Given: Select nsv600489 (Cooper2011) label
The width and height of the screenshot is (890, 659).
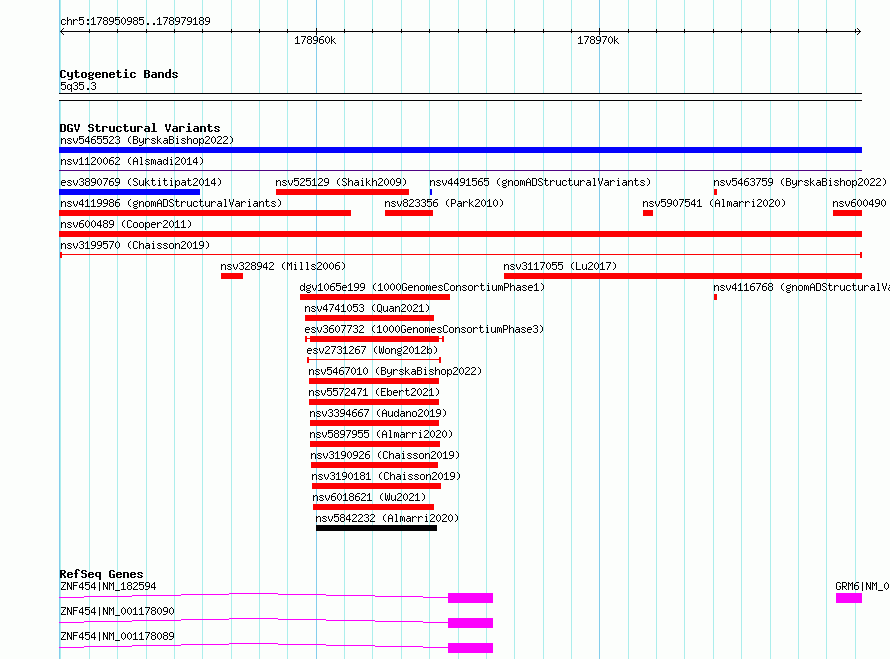Looking at the screenshot, I should point(126,224).
